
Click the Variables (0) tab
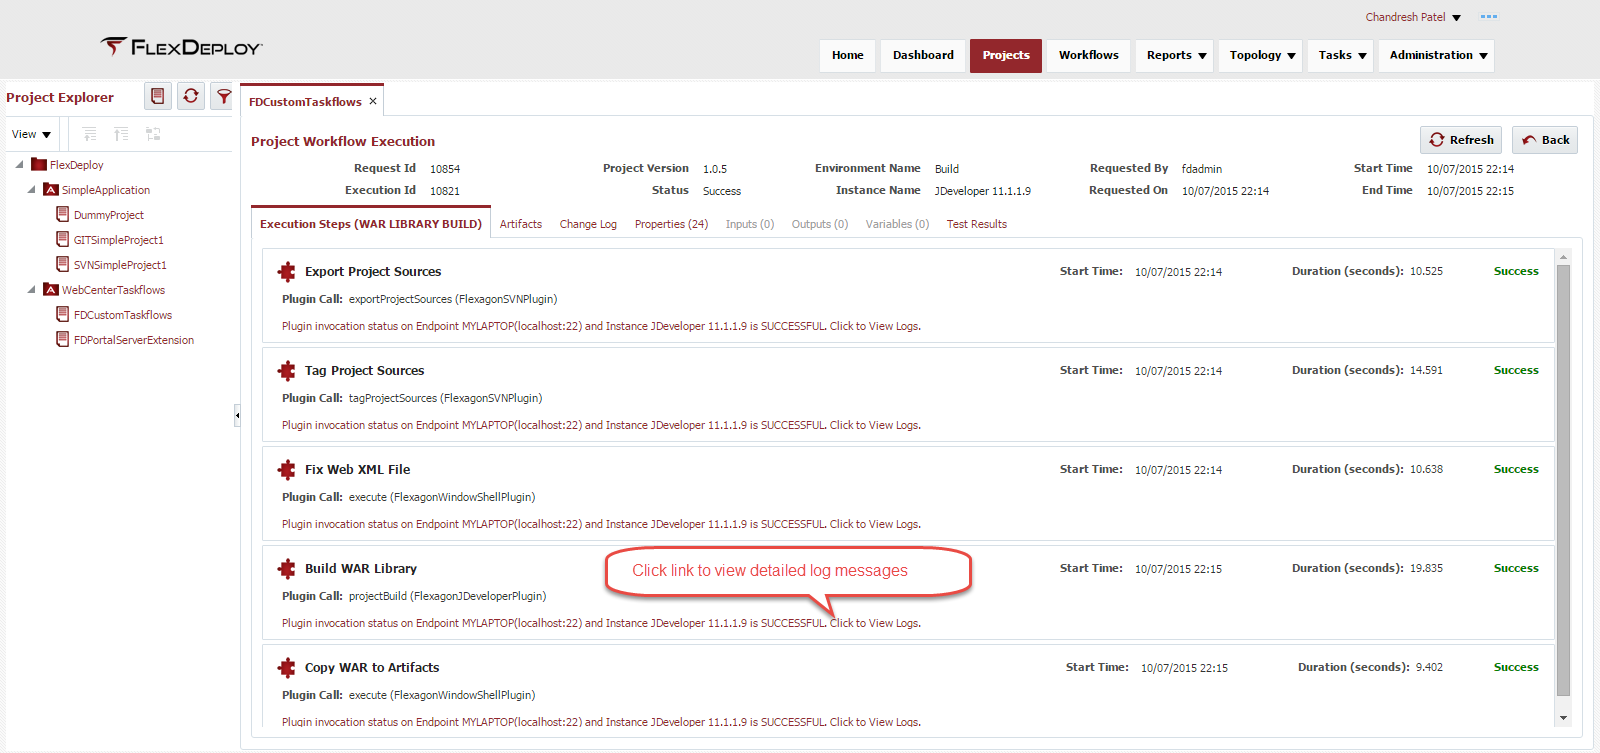(x=897, y=224)
